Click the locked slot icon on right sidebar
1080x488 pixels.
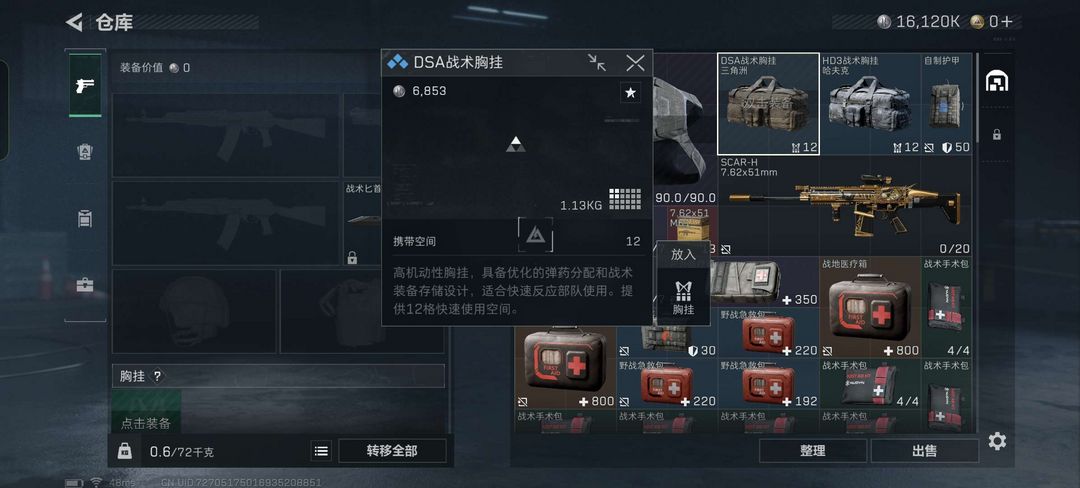pyautogui.click(x=997, y=134)
